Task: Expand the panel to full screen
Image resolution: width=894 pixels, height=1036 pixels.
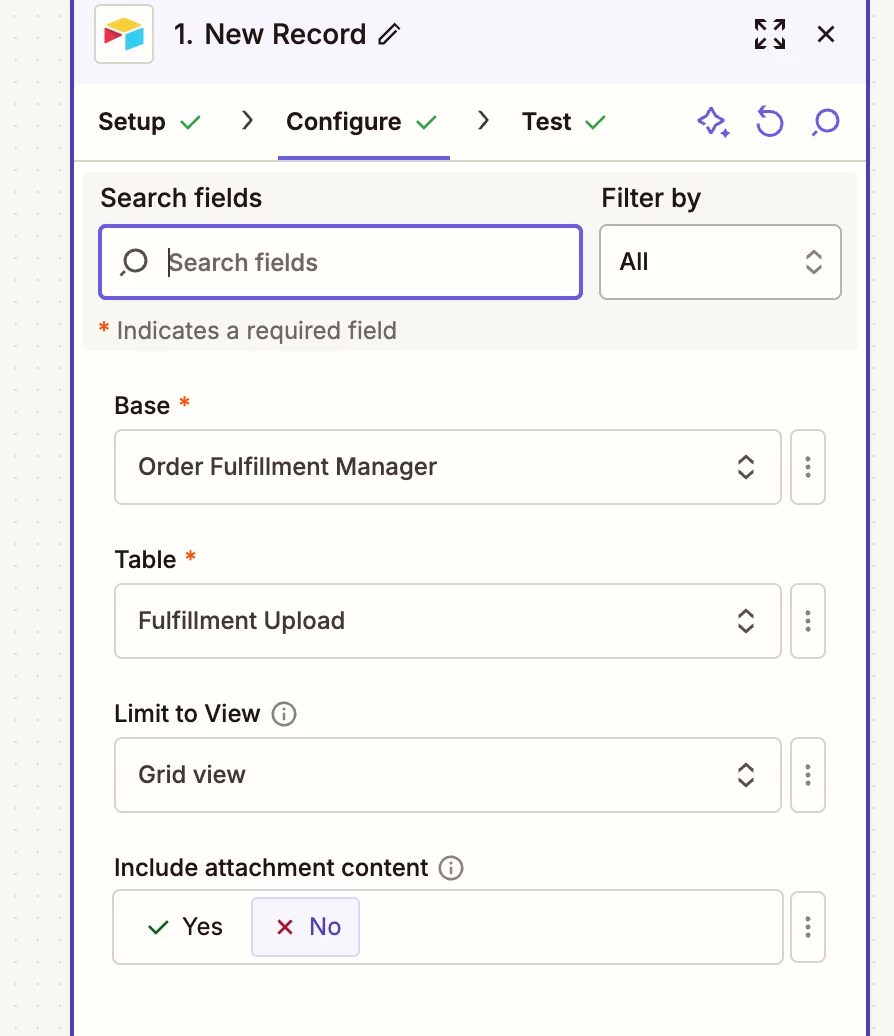Action: pyautogui.click(x=769, y=34)
